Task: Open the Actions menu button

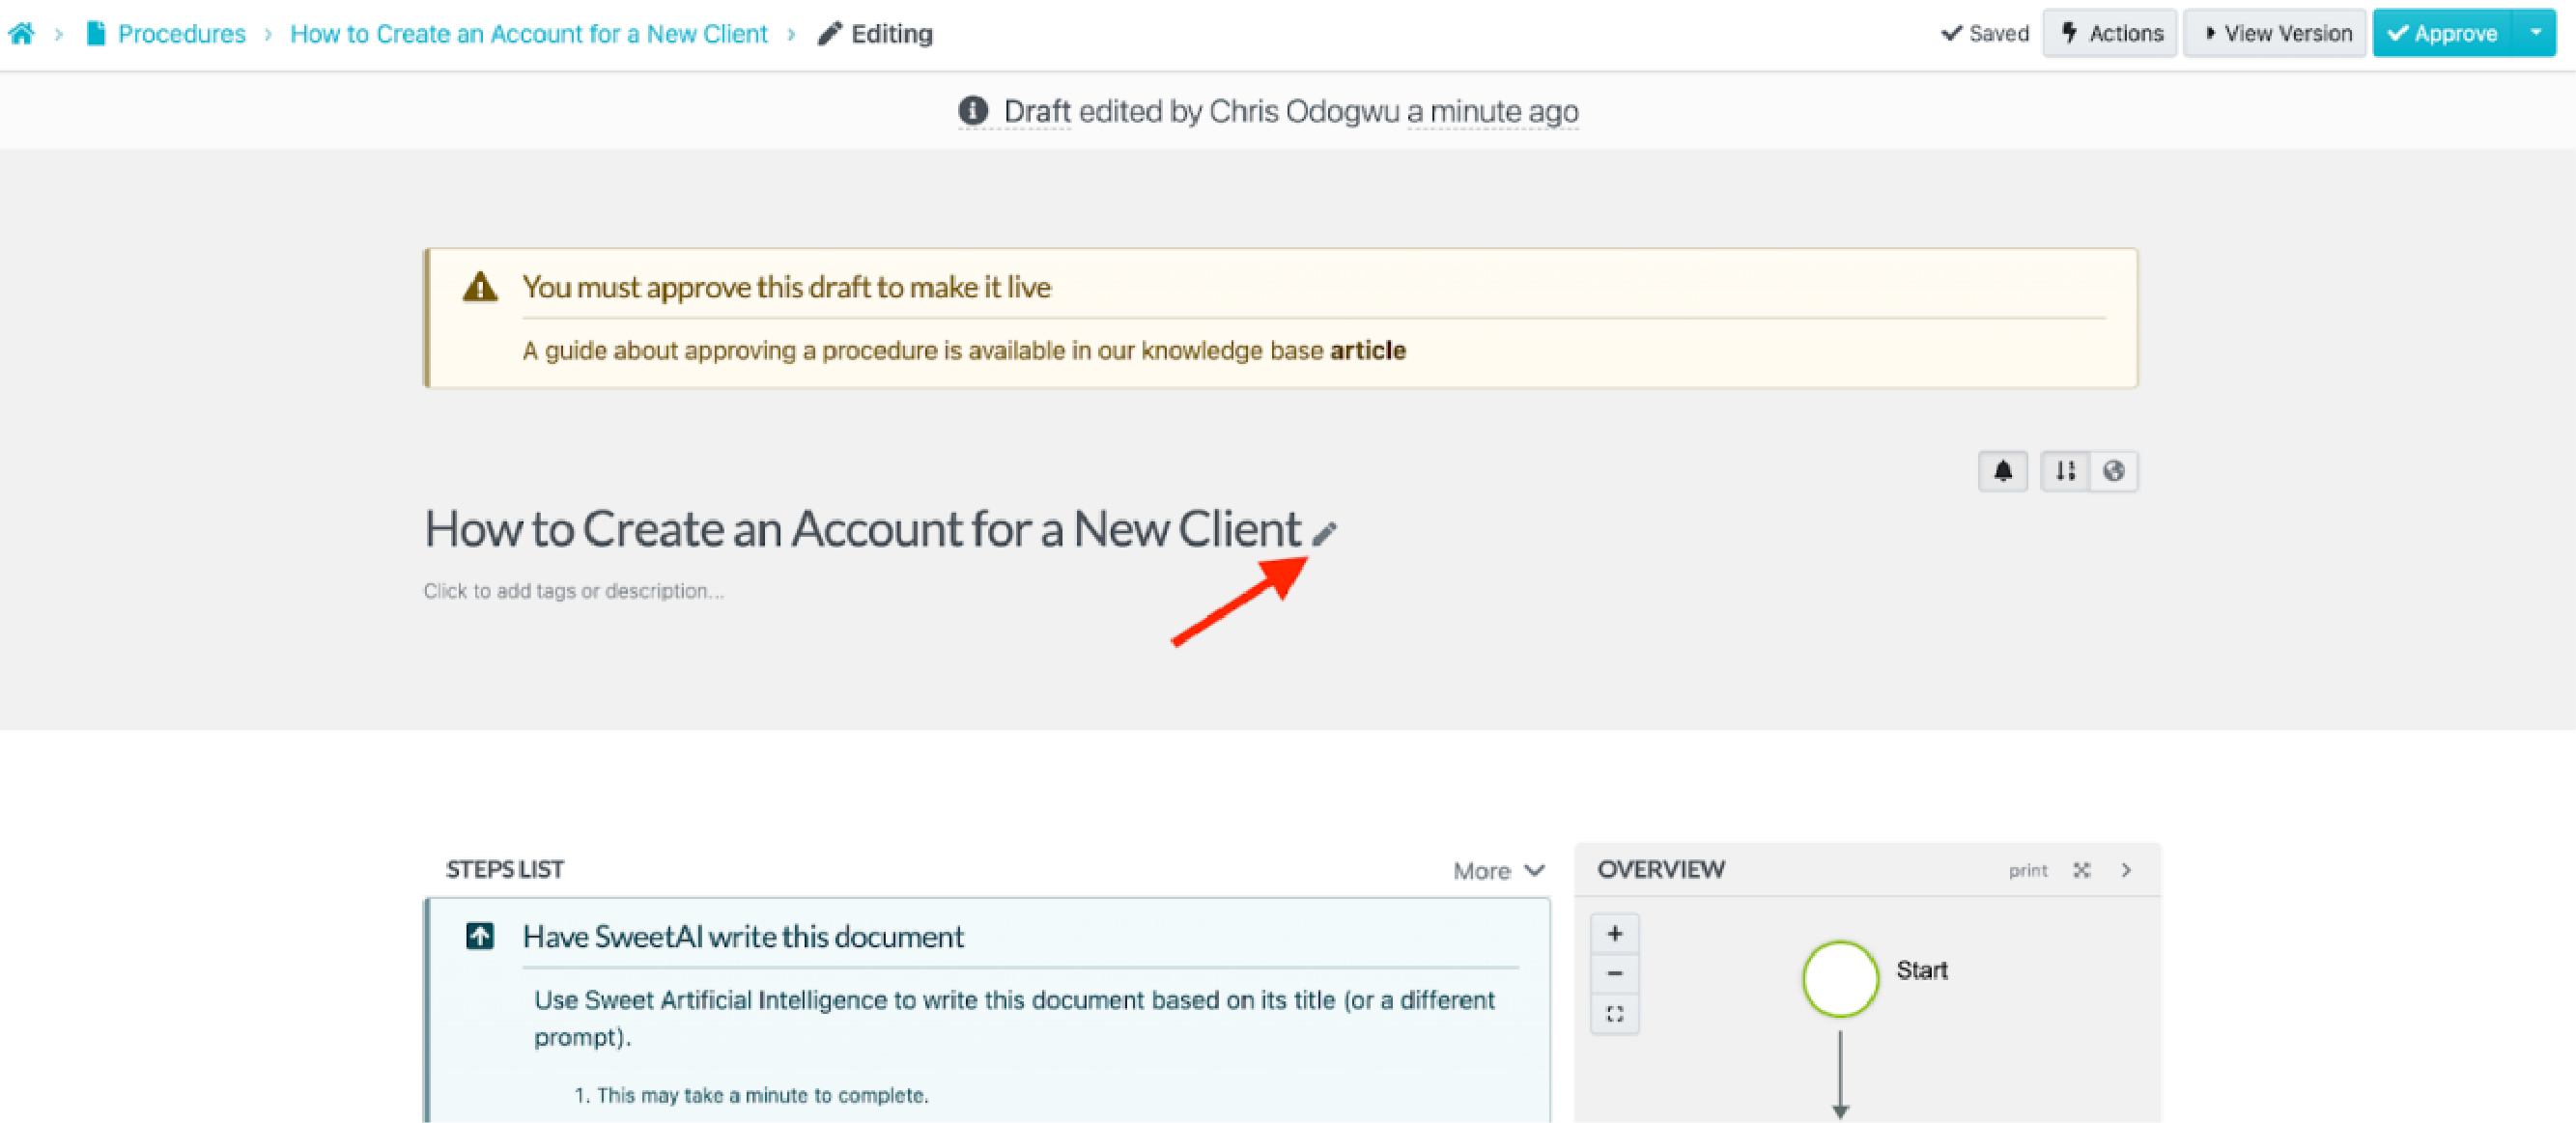Action: pyautogui.click(x=2110, y=34)
